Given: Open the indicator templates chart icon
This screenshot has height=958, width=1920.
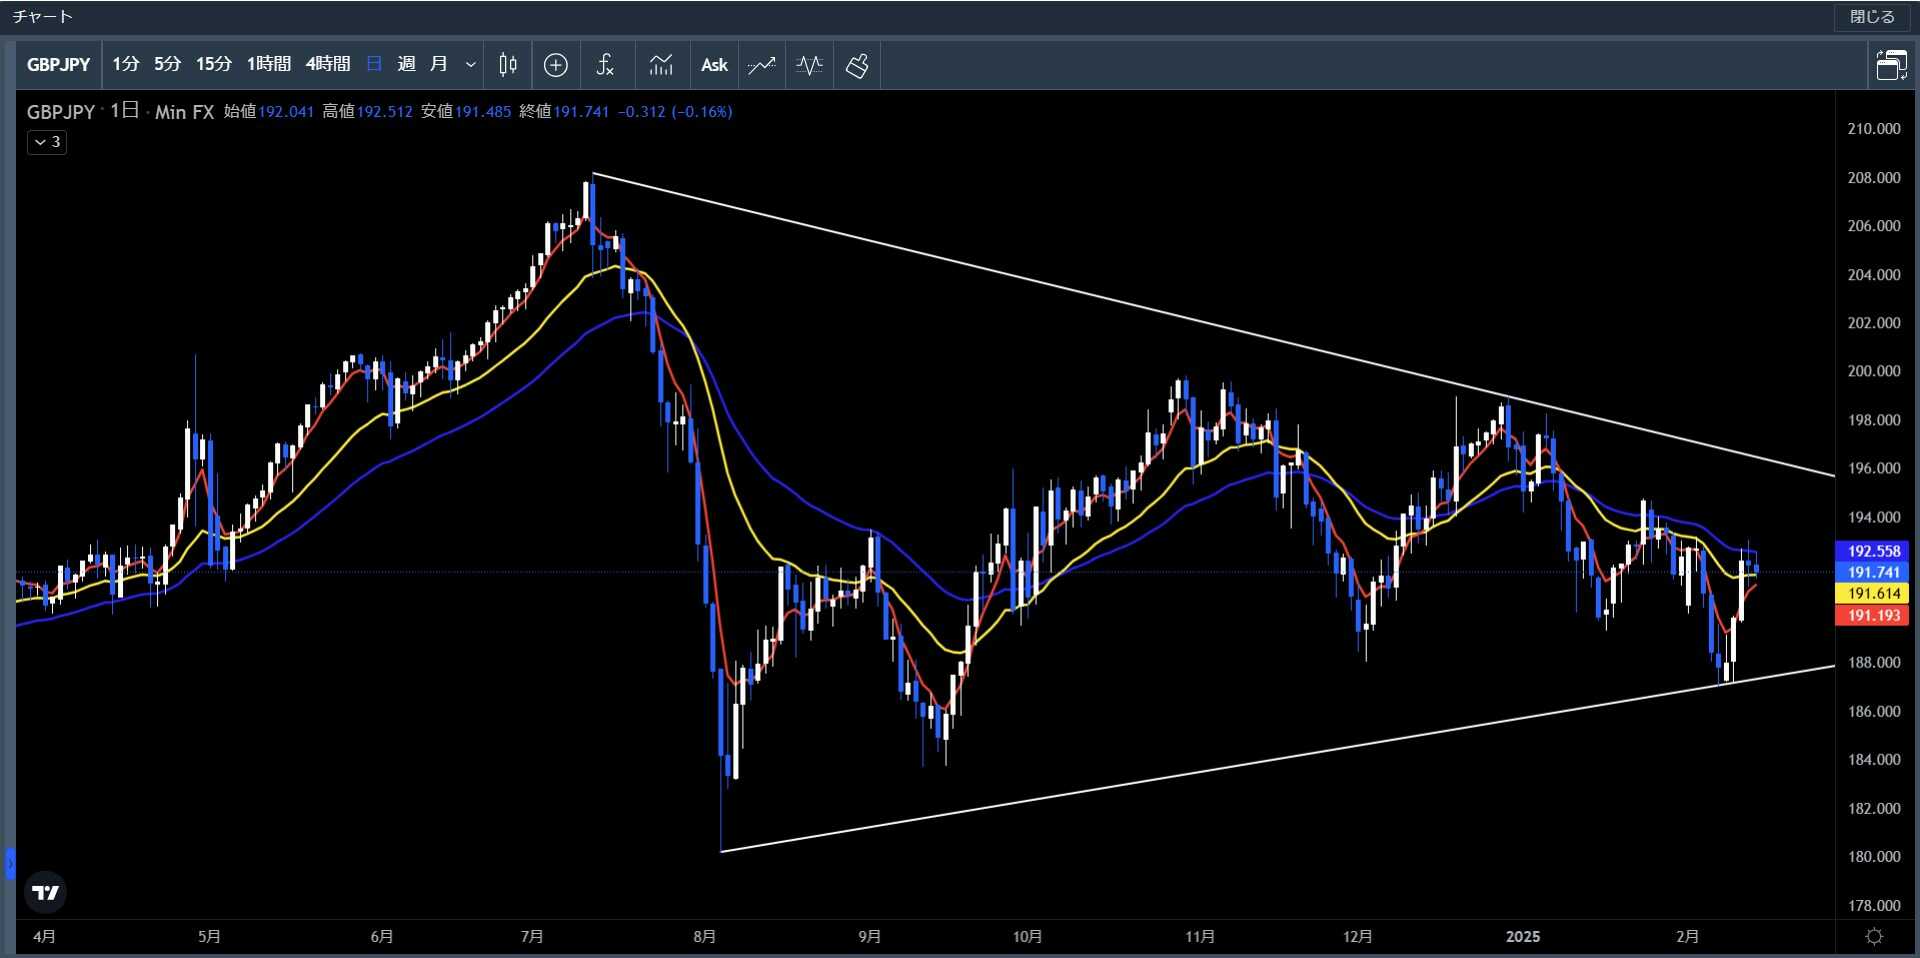Looking at the screenshot, I should 661,65.
